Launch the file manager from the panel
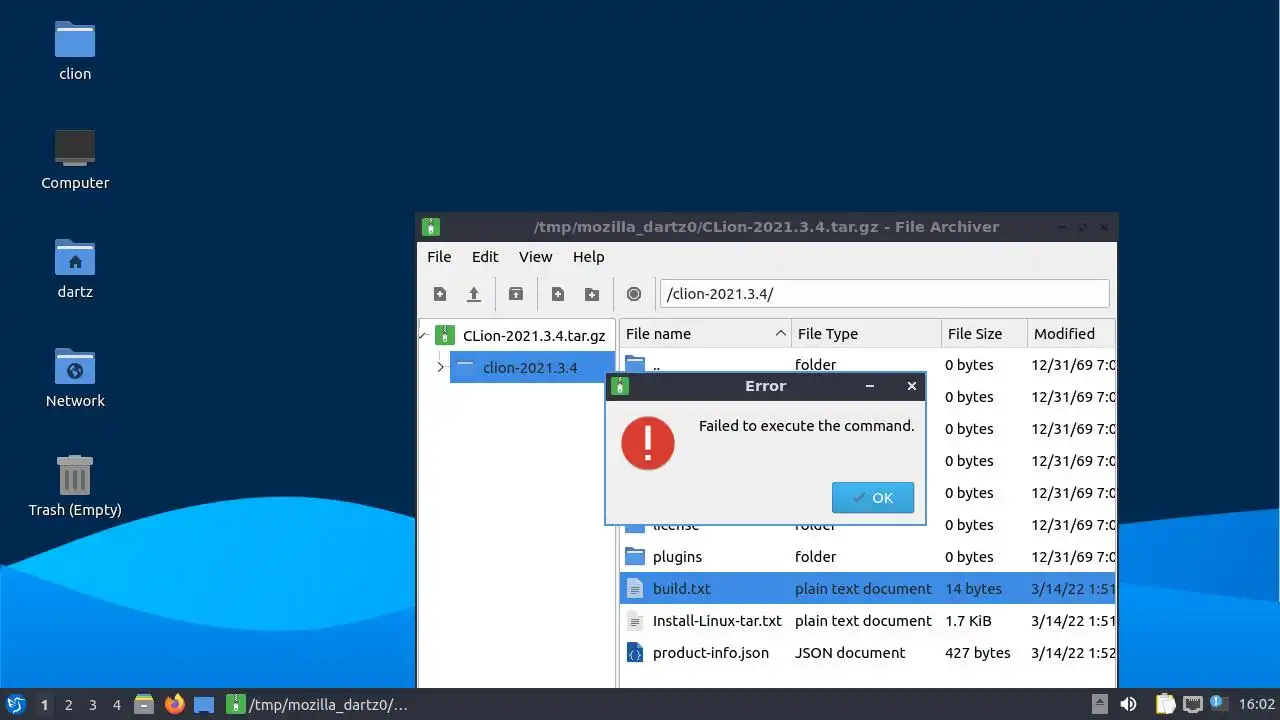Screen dimensions: 1280x720 pyautogui.click(x=144, y=705)
